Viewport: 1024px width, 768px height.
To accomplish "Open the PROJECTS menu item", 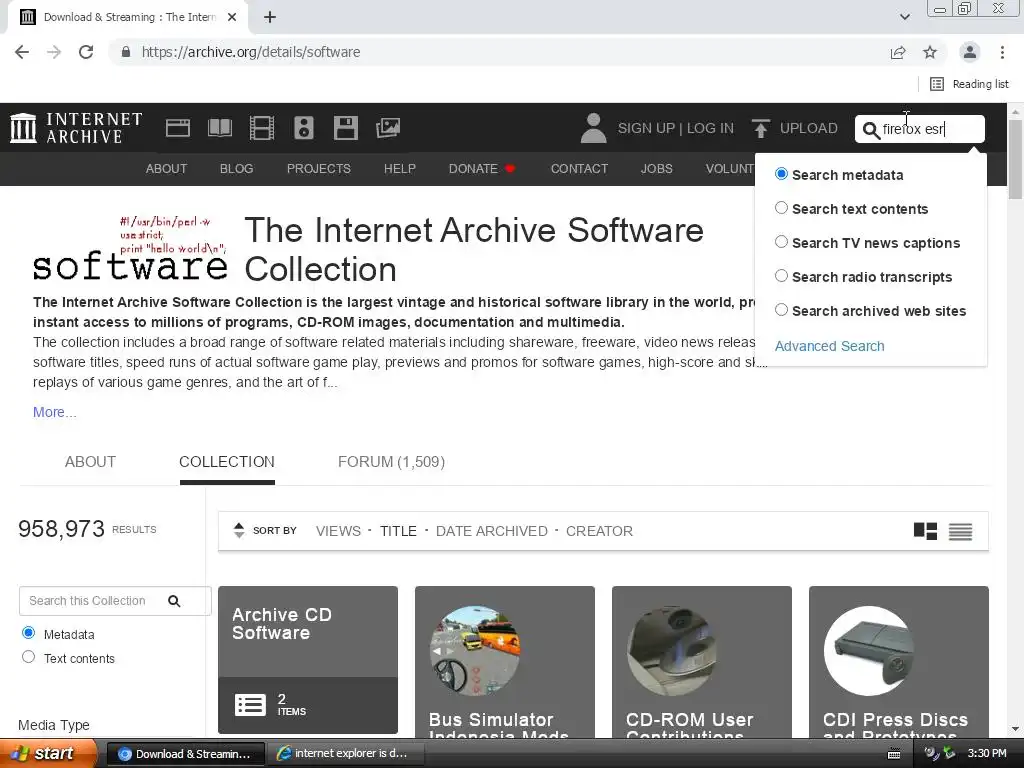I will [x=319, y=168].
